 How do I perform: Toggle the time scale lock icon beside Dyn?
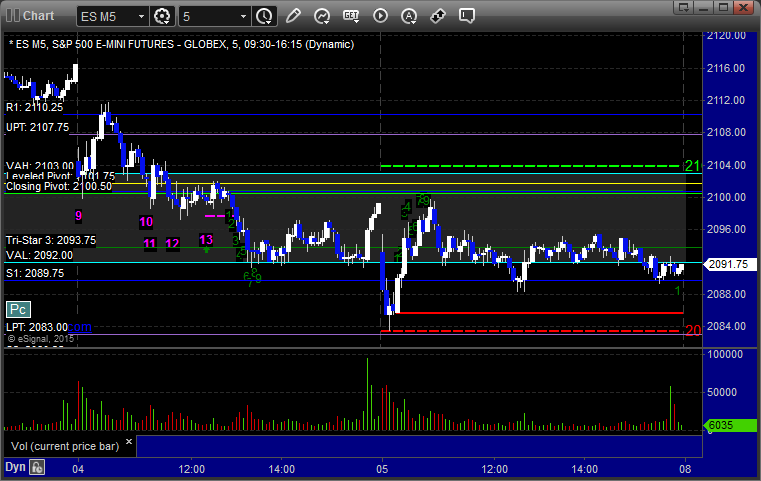[37, 467]
